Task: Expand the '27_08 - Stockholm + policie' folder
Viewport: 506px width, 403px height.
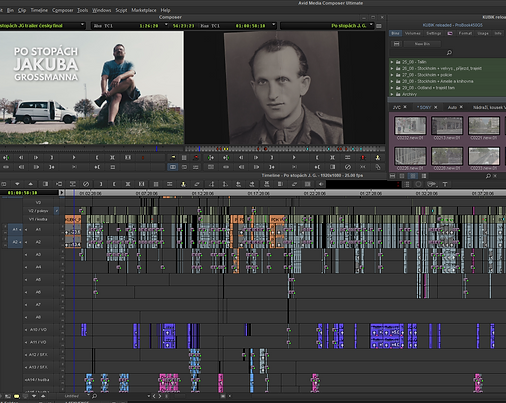Action: (x=392, y=75)
